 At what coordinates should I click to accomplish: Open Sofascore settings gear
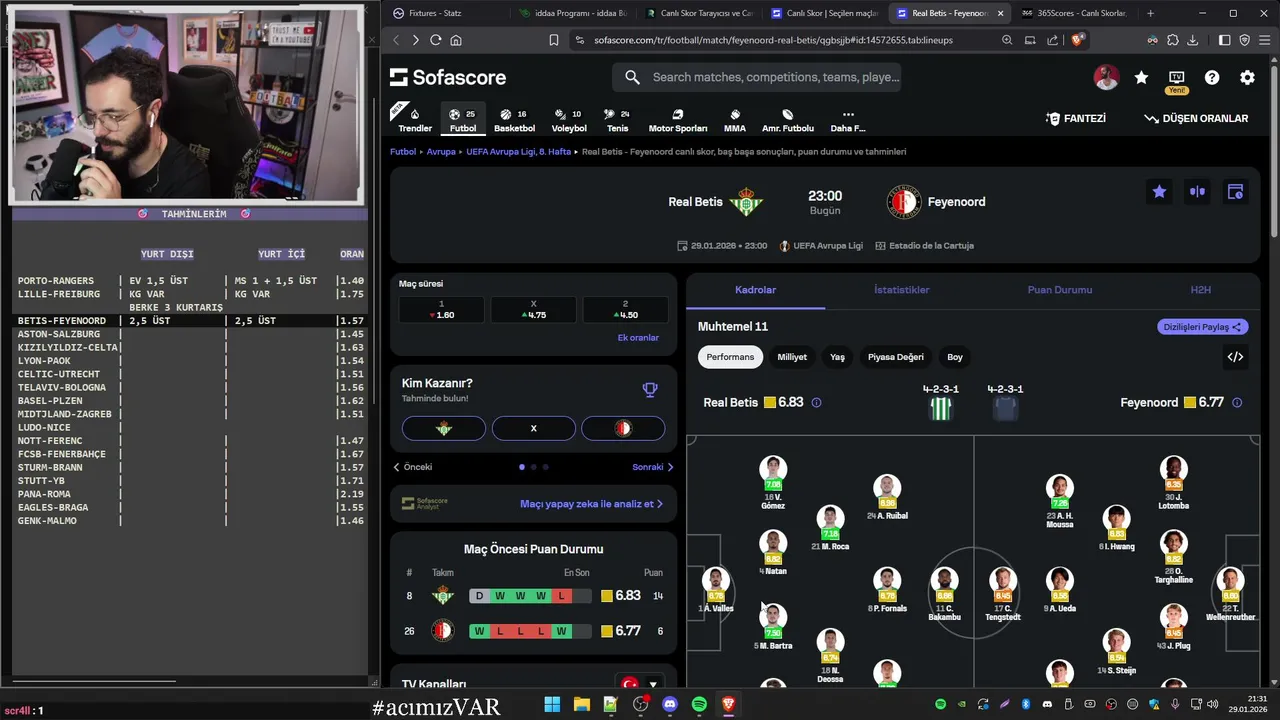pos(1247,77)
